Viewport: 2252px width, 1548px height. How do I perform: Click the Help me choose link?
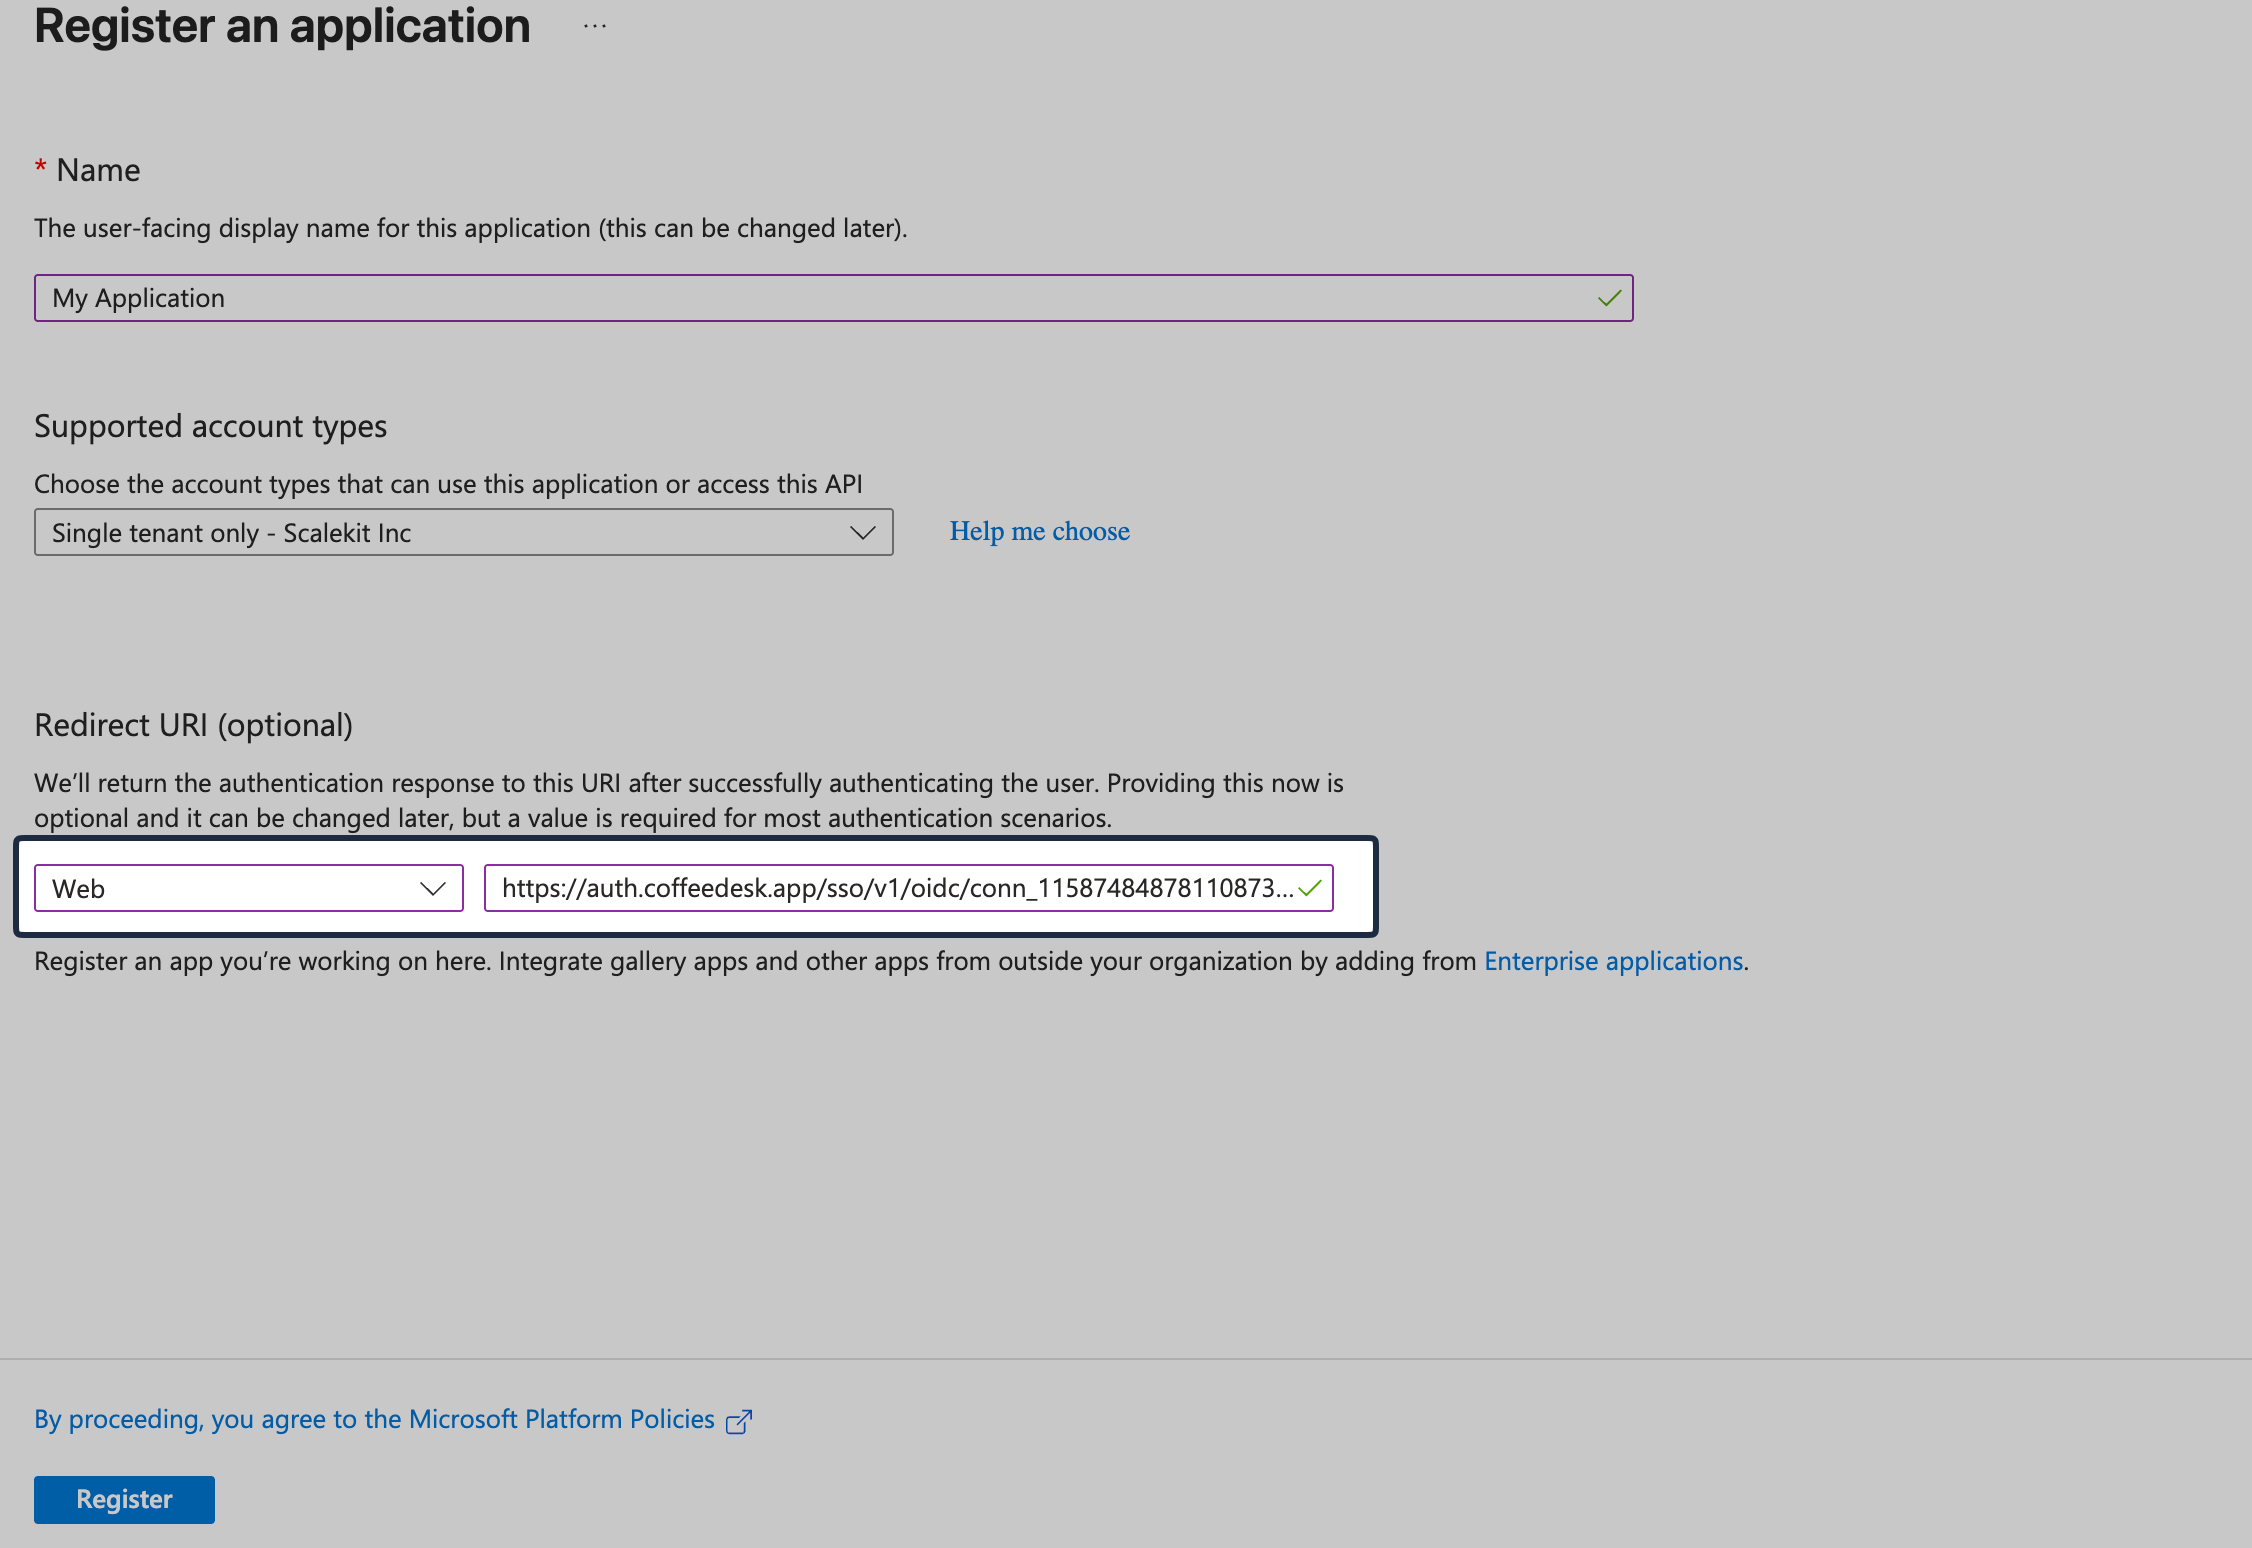click(x=1038, y=531)
